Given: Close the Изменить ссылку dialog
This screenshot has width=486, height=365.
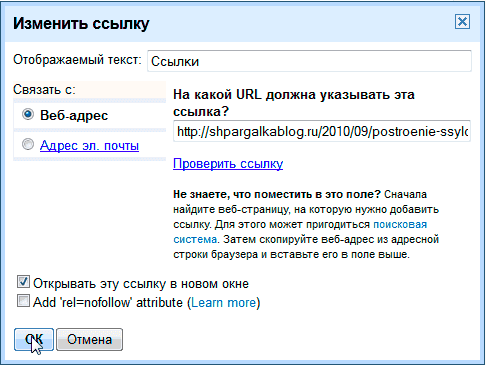Looking at the screenshot, I should (x=462, y=22).
